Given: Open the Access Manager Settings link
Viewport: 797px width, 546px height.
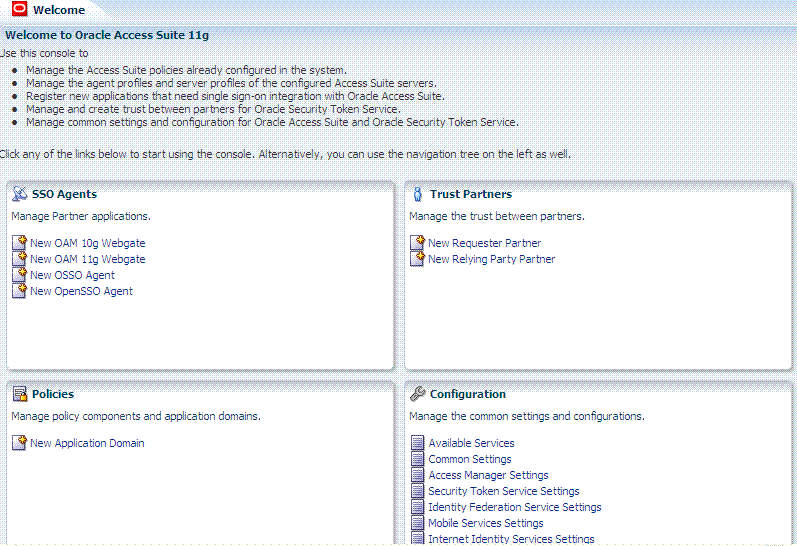Looking at the screenshot, I should click(488, 475).
